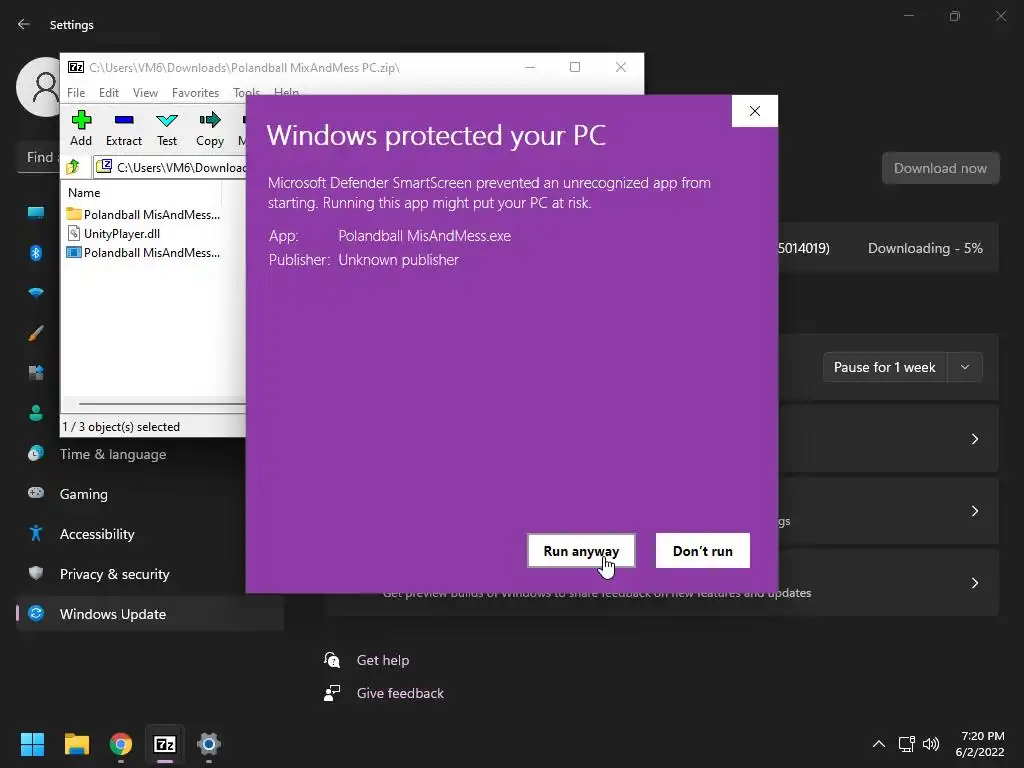Open the Give feedback link
Viewport: 1024px width, 768px height.
[400, 693]
